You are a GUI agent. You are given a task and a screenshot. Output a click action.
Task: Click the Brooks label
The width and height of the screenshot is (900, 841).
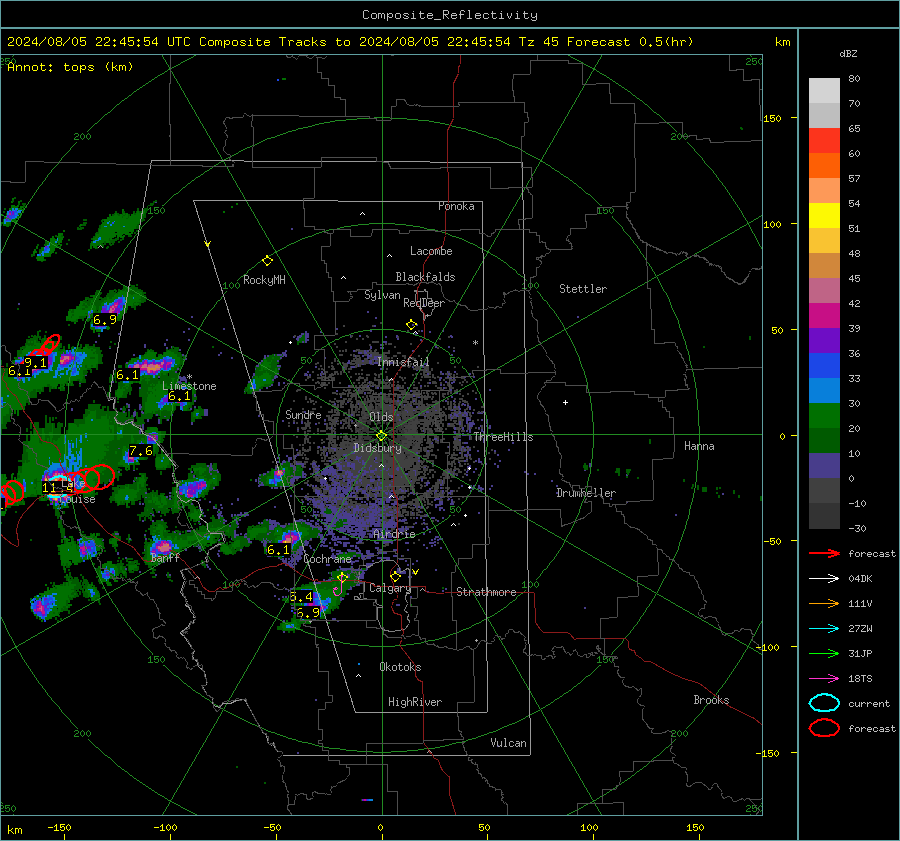coord(711,700)
